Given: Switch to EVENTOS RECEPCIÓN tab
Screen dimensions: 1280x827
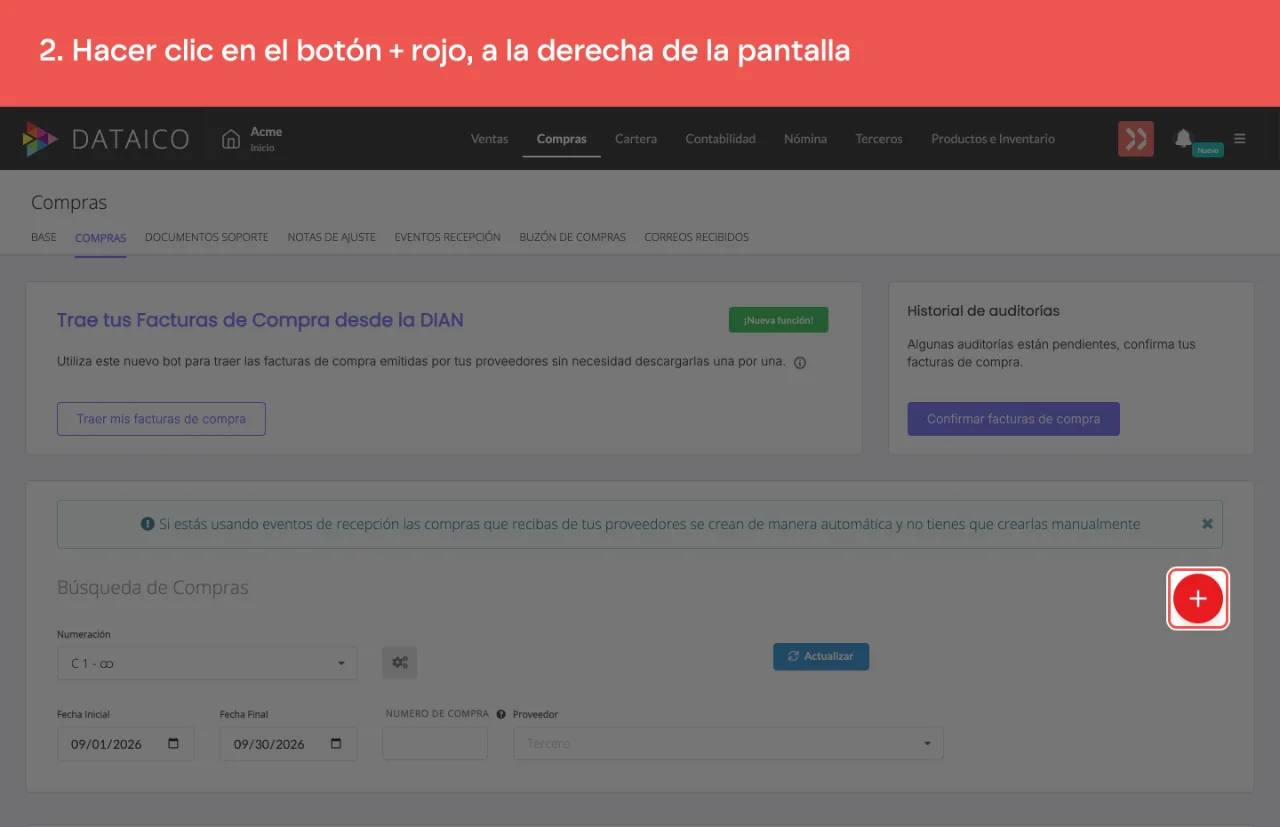Looking at the screenshot, I should click(x=448, y=237).
